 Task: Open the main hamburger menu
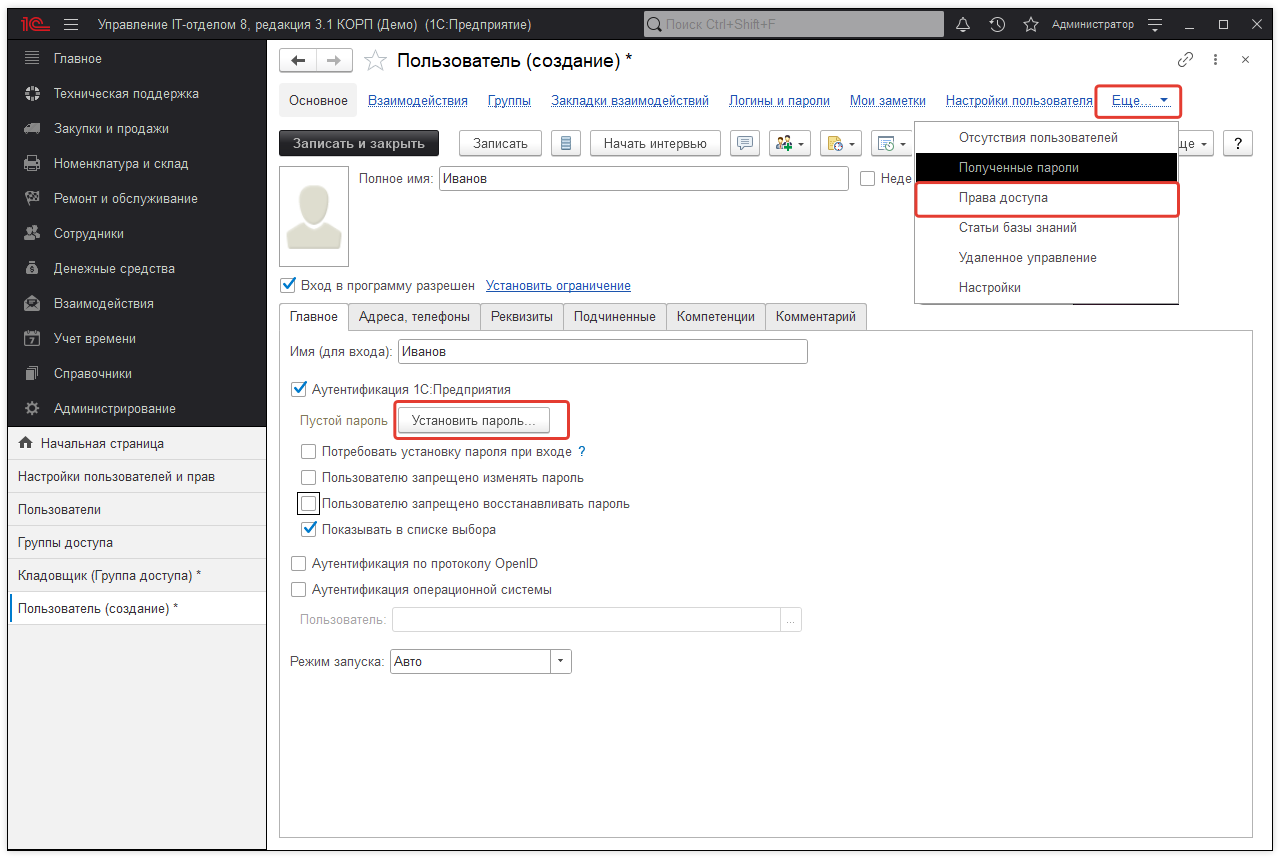pos(69,24)
